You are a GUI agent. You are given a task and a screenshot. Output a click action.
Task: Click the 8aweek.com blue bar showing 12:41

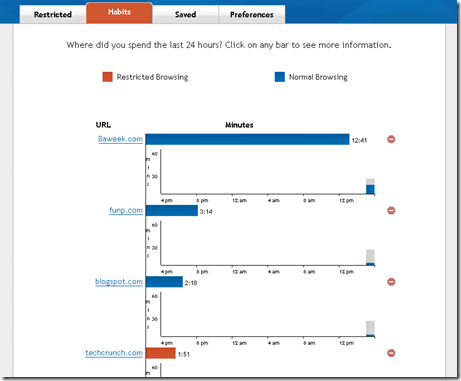248,139
